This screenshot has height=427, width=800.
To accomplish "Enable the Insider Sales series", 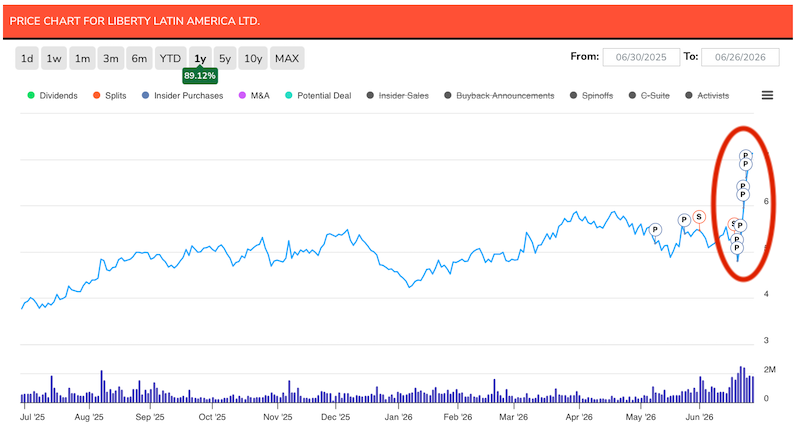I will pos(398,95).
